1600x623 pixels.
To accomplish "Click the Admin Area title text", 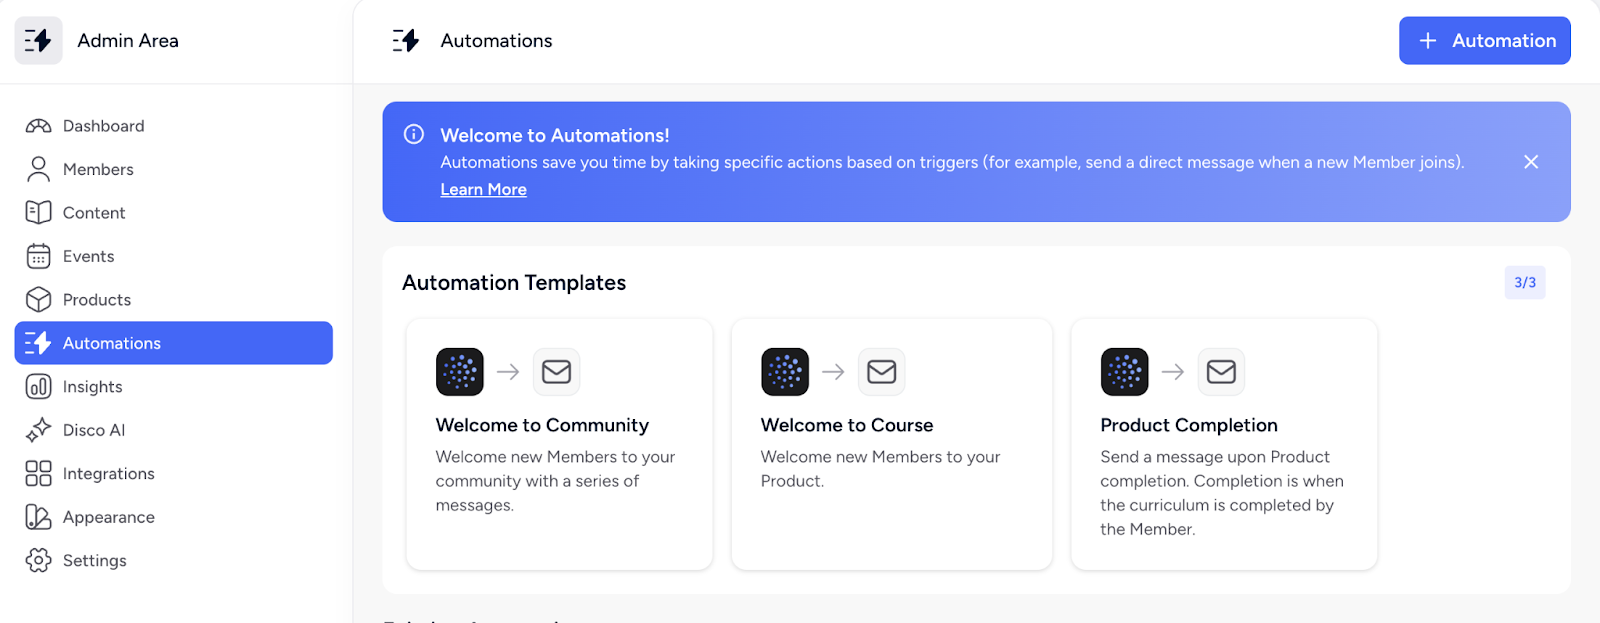I will (x=128, y=41).
